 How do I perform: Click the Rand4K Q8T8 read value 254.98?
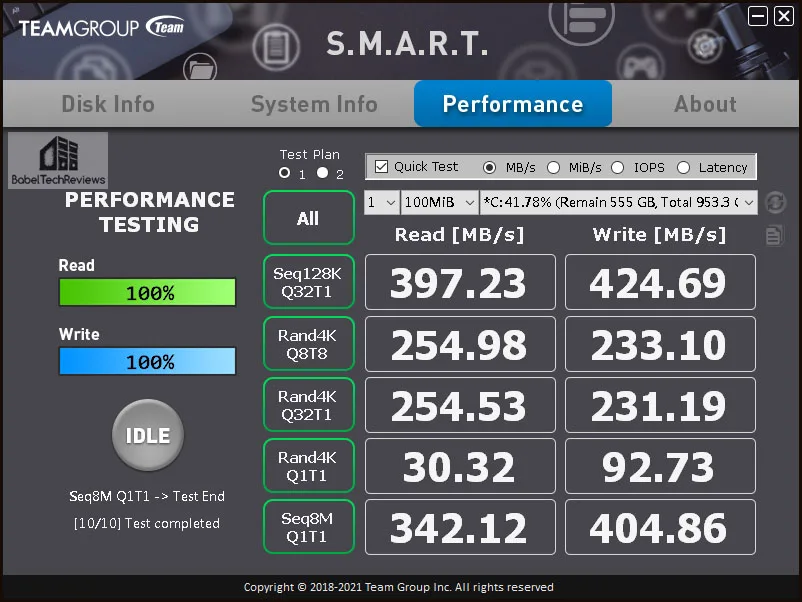(460, 344)
